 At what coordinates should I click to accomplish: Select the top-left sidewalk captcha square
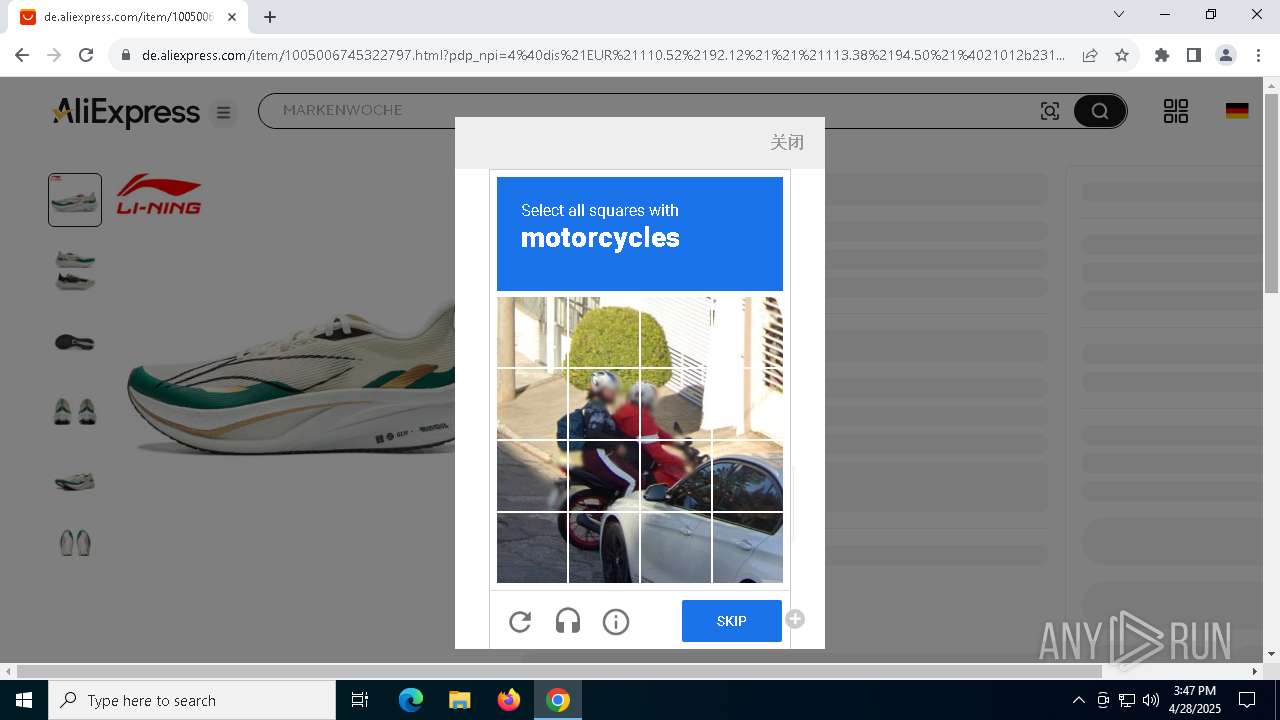pyautogui.click(x=532, y=332)
